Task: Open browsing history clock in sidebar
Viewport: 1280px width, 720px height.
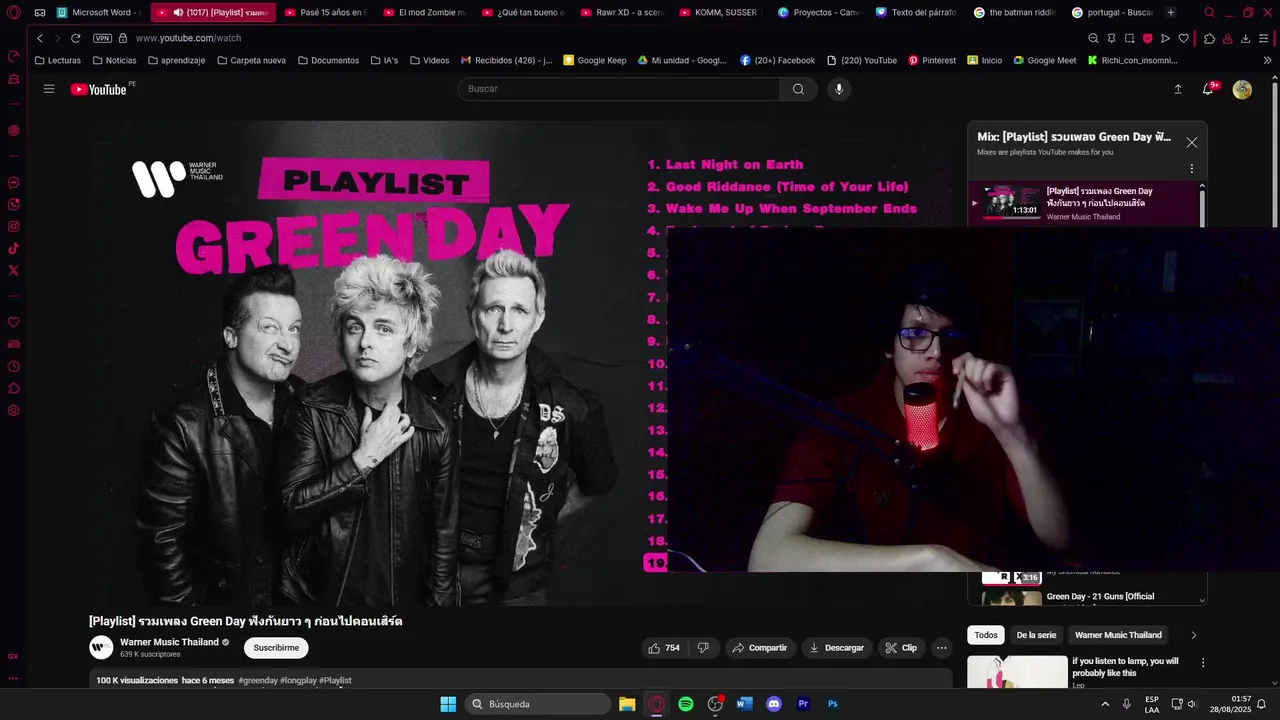Action: (14, 367)
